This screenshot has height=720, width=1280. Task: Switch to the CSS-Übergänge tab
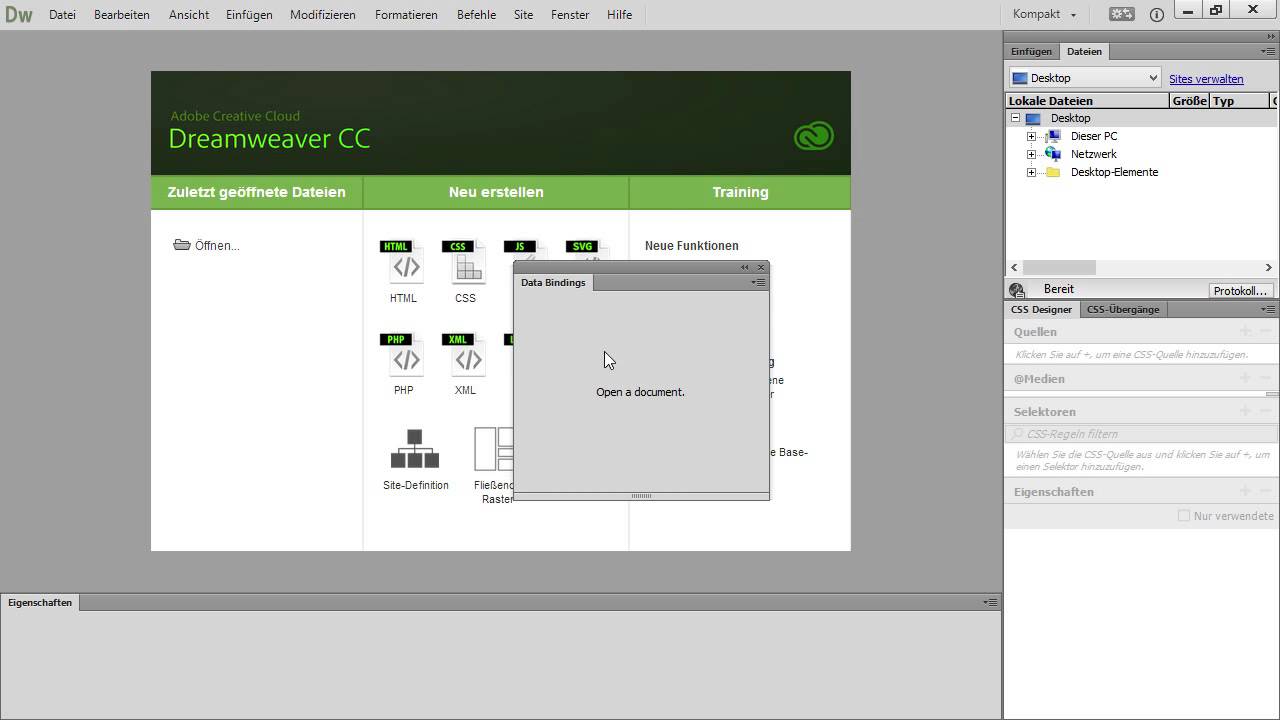[x=1123, y=309]
